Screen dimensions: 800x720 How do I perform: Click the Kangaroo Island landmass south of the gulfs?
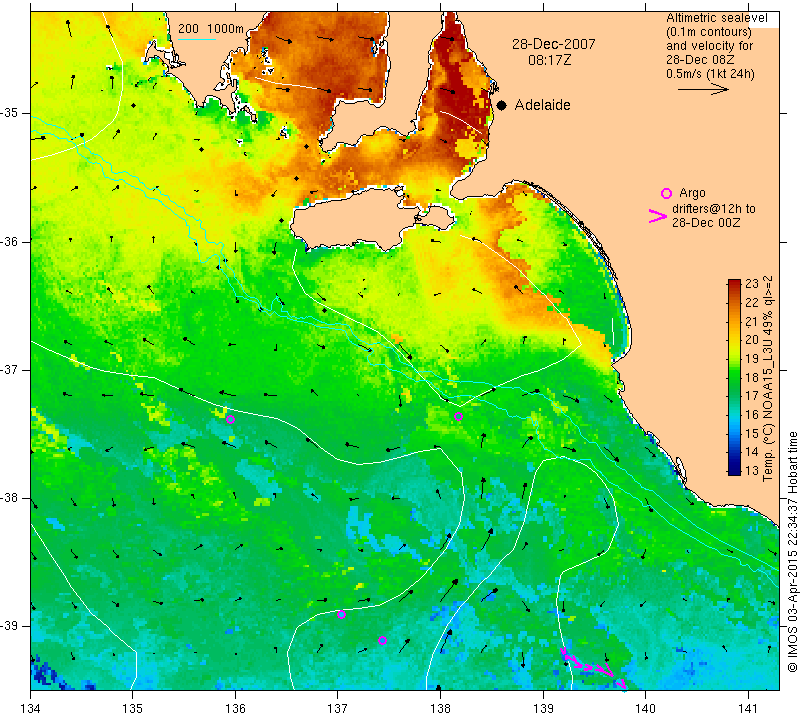point(352,219)
